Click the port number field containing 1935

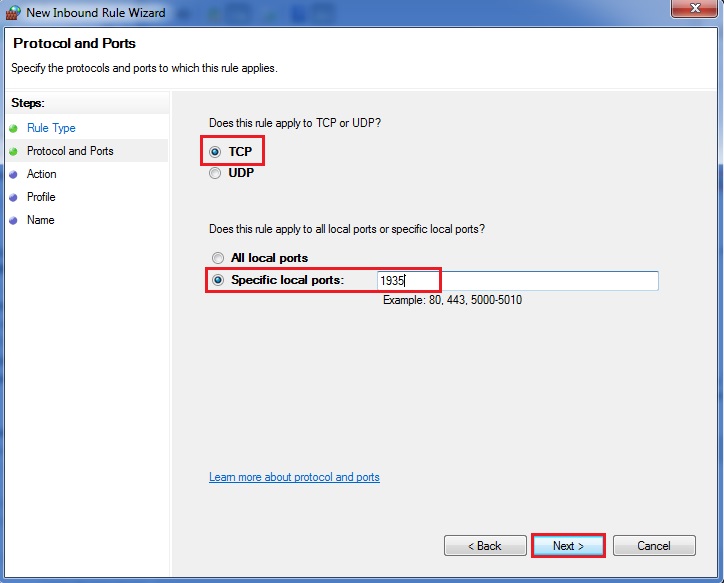point(516,281)
